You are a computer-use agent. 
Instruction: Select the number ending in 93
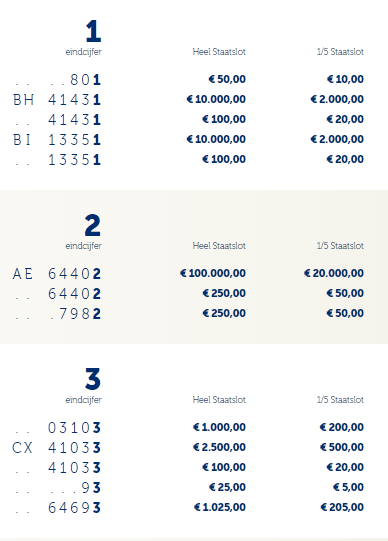coord(91,488)
